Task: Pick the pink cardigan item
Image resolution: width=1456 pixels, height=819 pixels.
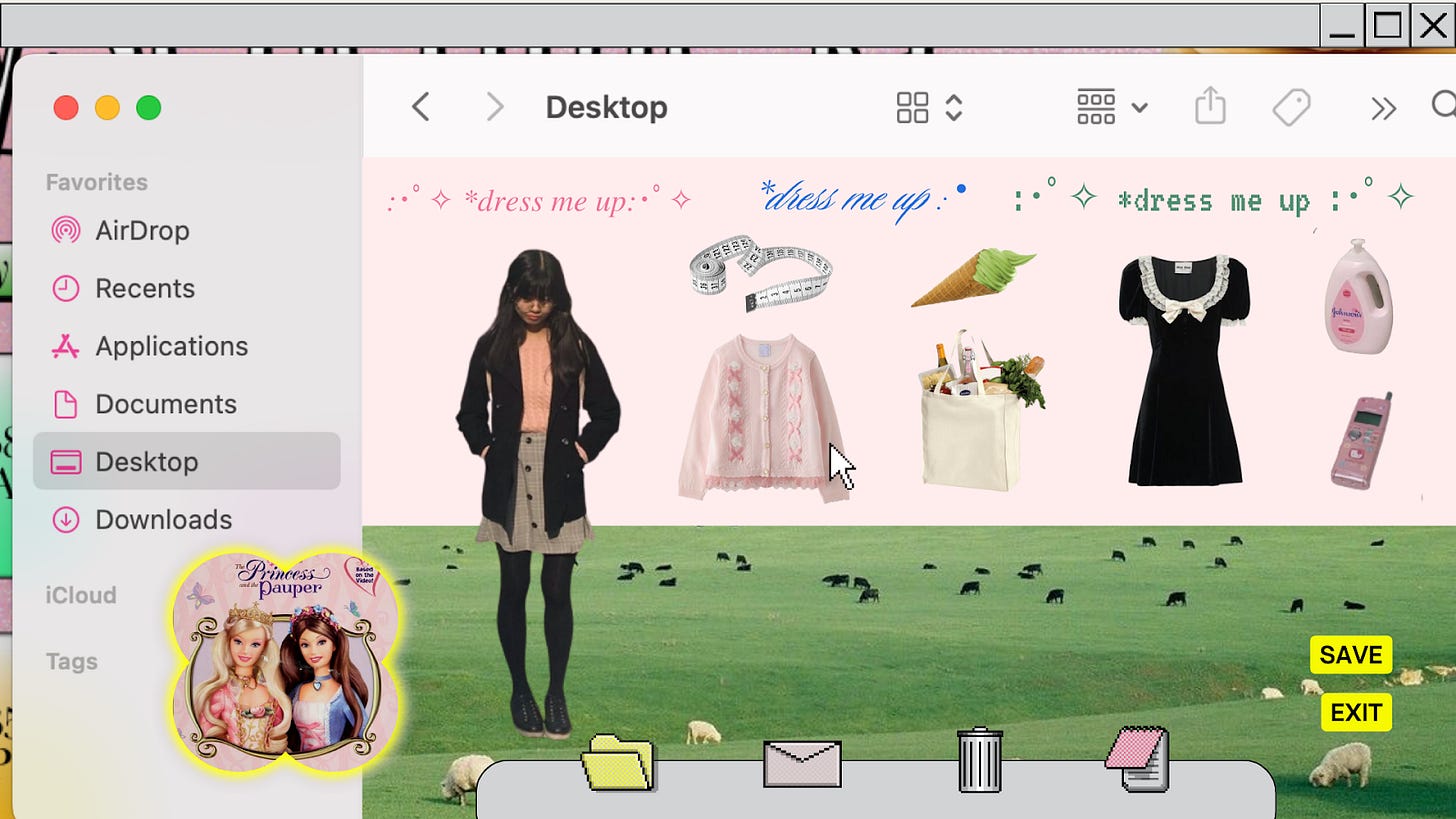Action: pos(762,418)
